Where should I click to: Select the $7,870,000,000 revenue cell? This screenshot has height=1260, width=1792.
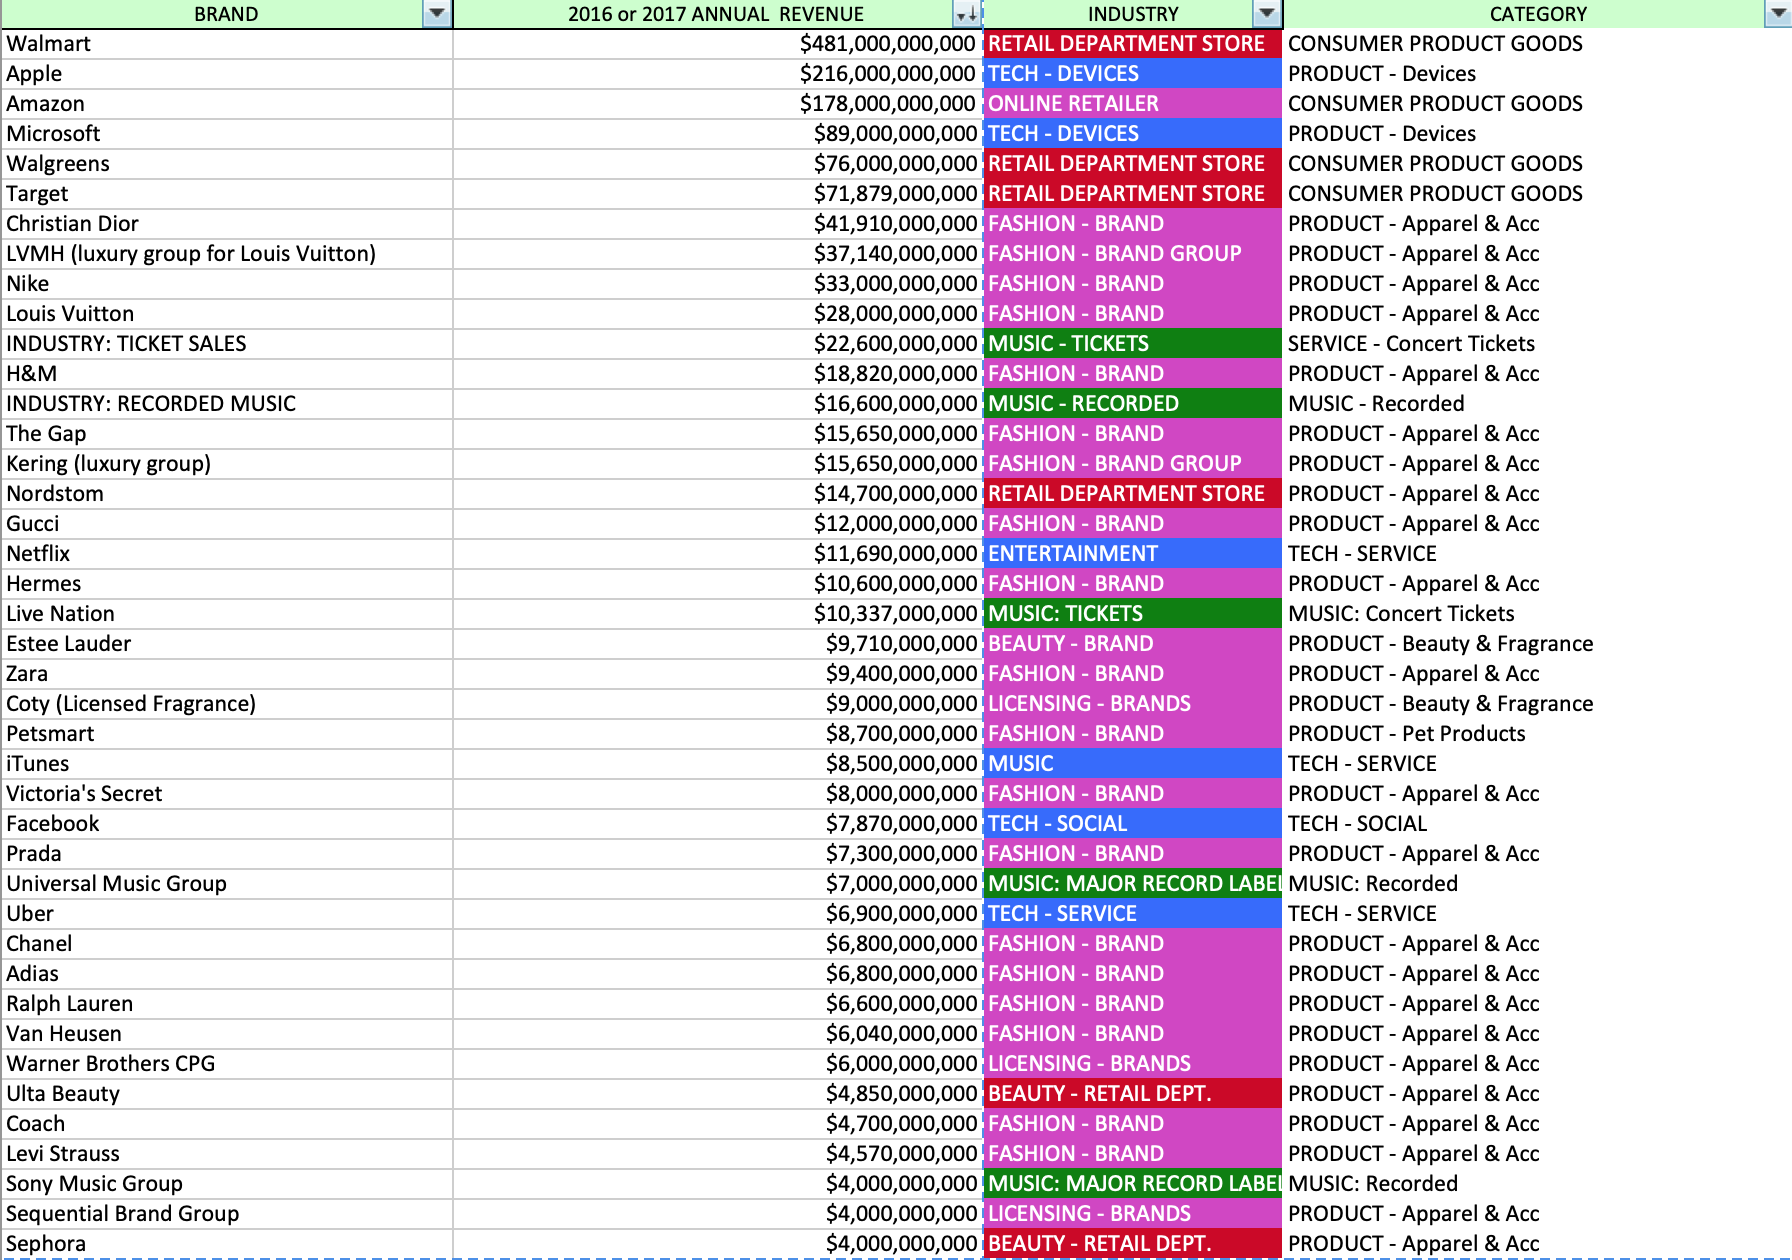coord(718,824)
